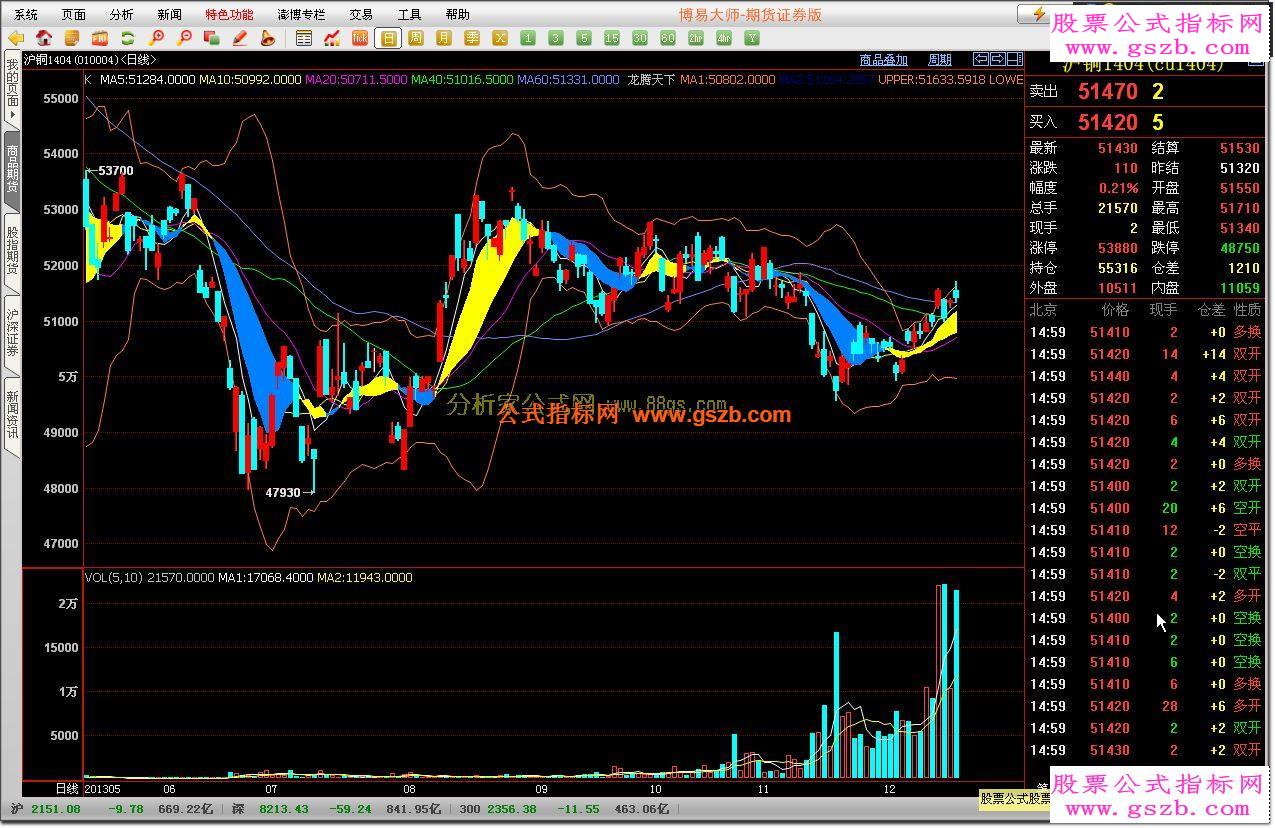Viewport: 1275px width, 828px height.
Task: Click the 日线 tab at chart bottom
Action: pyautogui.click(x=67, y=788)
